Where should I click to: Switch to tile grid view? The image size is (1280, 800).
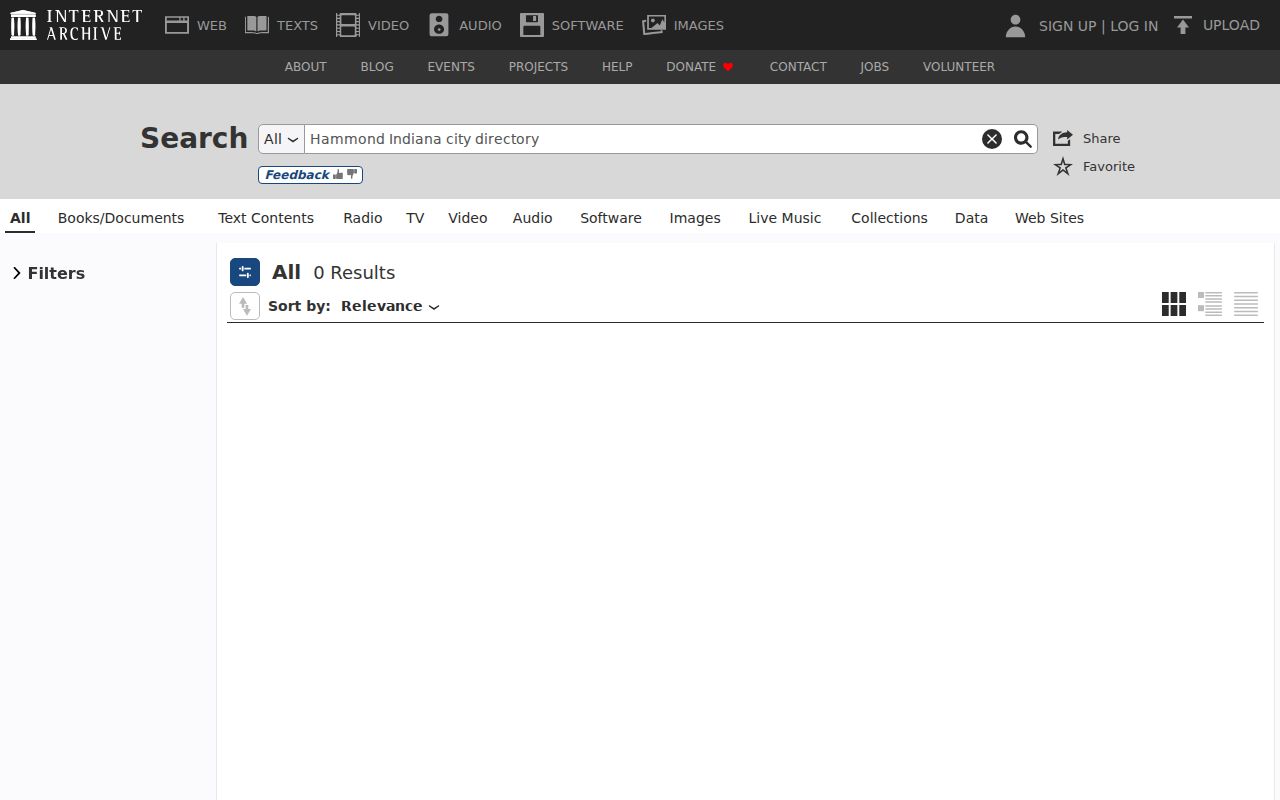point(1174,304)
